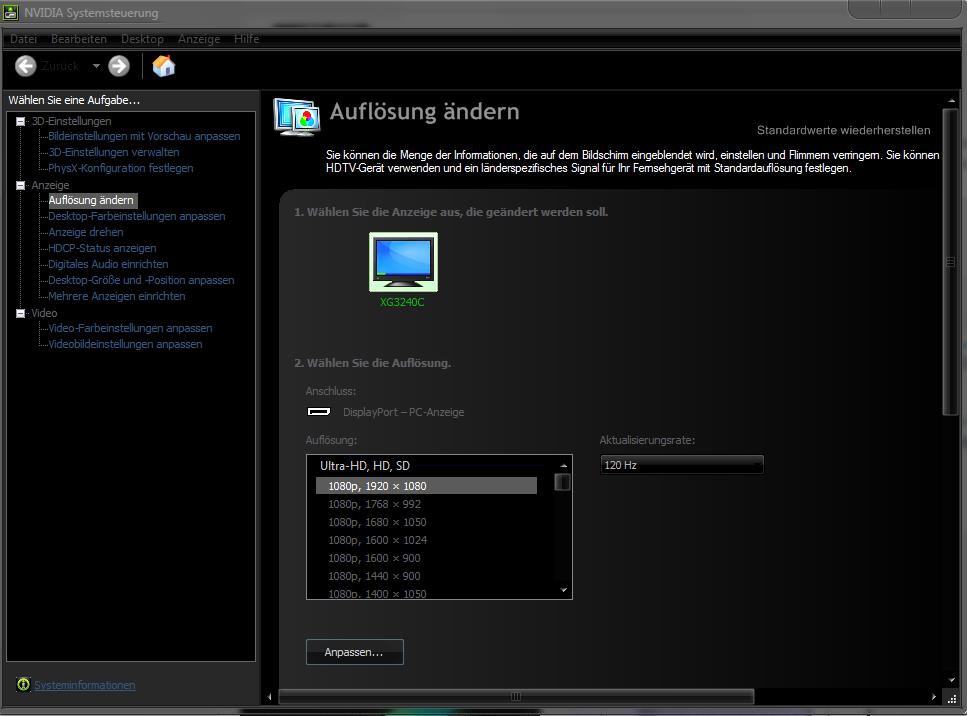
Task: Open Videobildeinstellungen anpassen
Action: point(125,345)
